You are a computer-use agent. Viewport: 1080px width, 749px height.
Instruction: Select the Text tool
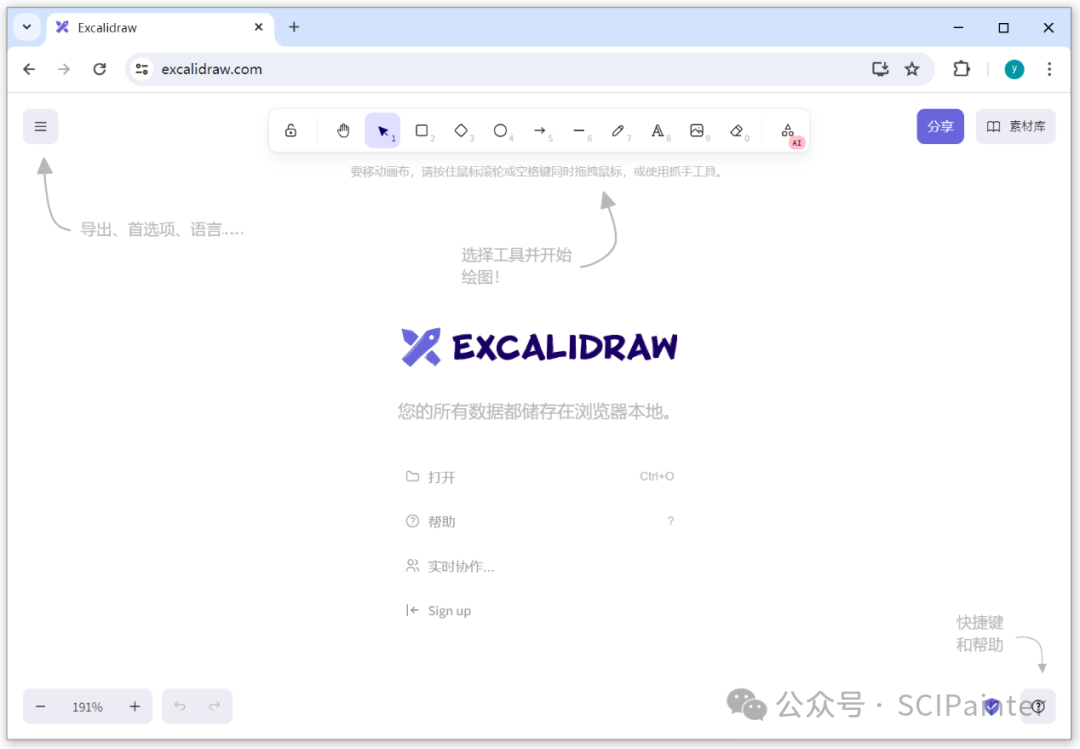click(x=658, y=130)
